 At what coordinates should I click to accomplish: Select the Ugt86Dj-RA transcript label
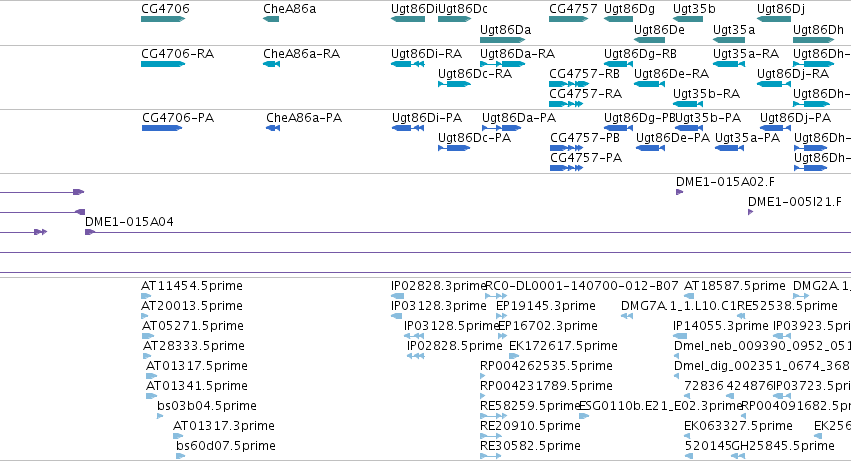[793, 74]
